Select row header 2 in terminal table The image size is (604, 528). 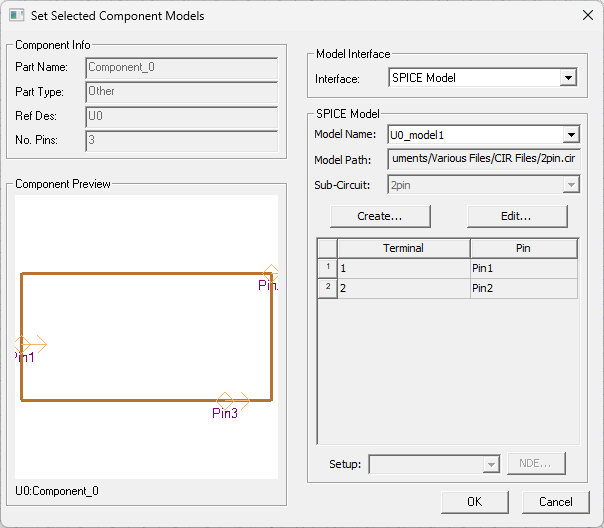click(328, 288)
